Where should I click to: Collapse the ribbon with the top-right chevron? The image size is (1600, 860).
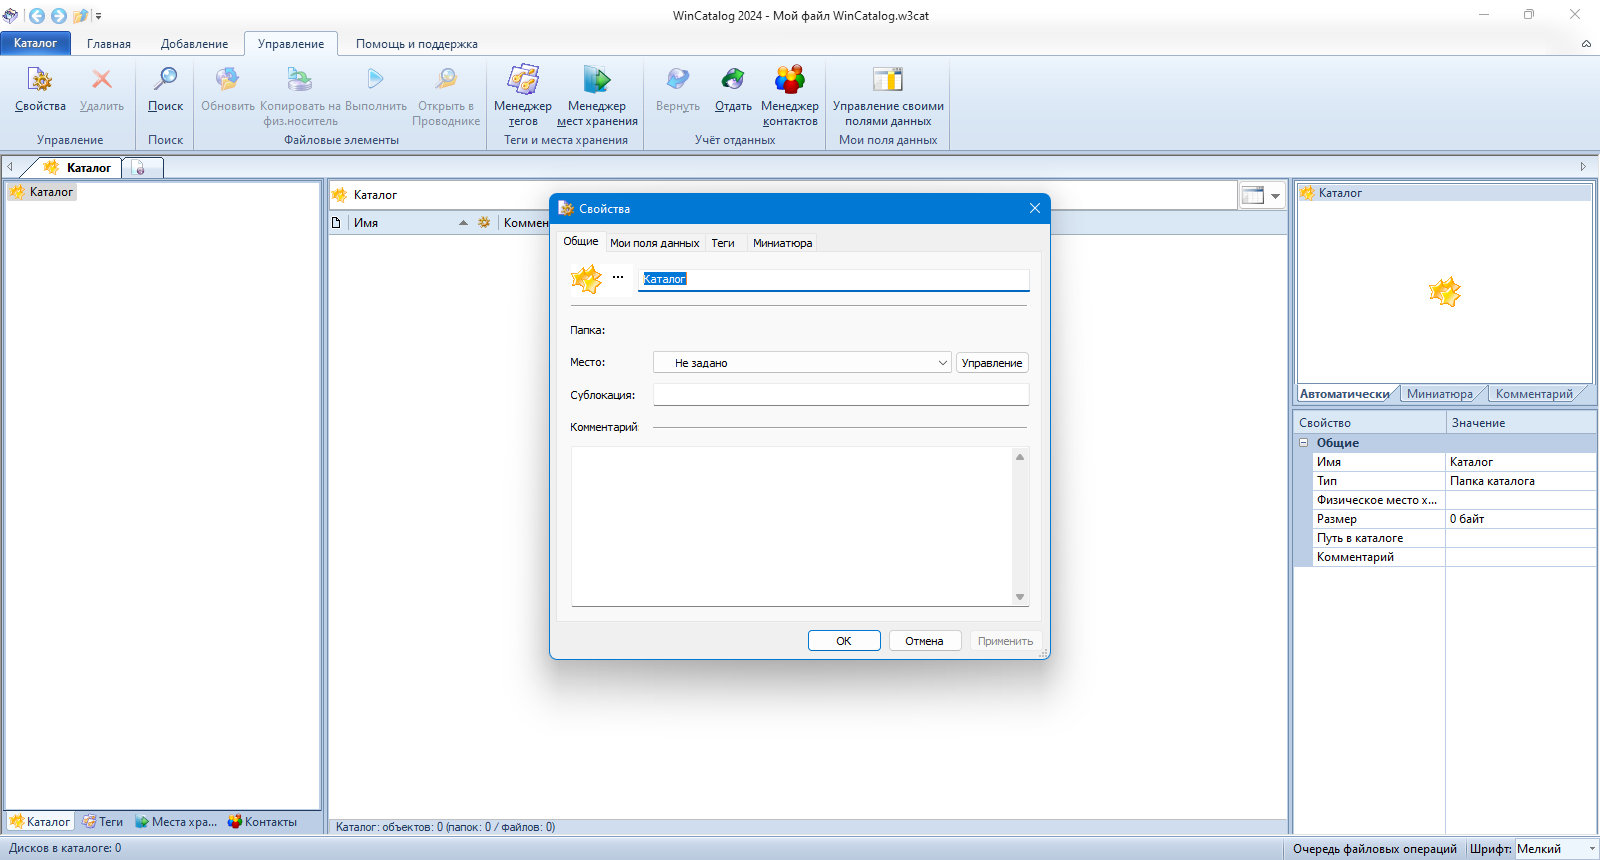pos(1586,44)
